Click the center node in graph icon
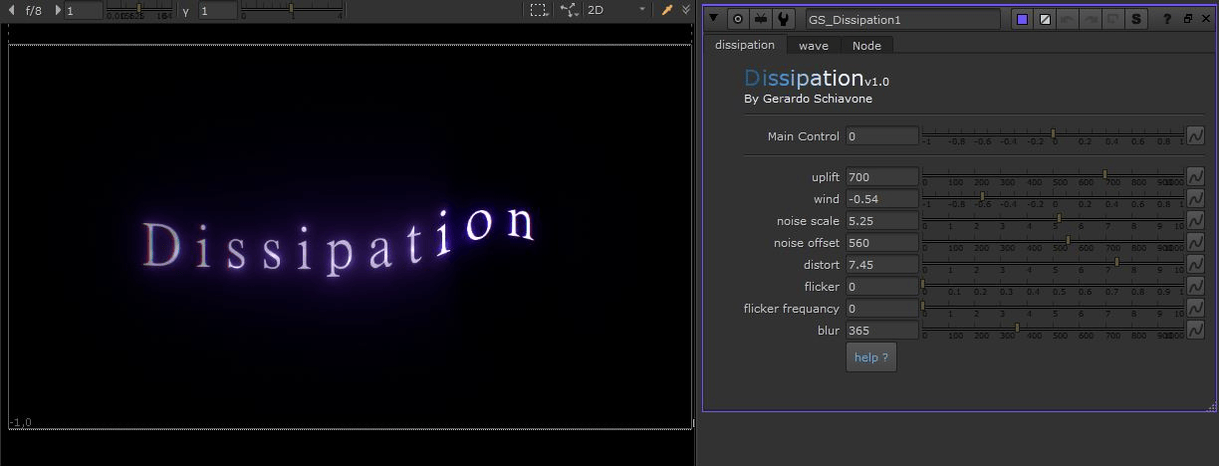Screen dimensions: 1219x466 click(x=738, y=19)
